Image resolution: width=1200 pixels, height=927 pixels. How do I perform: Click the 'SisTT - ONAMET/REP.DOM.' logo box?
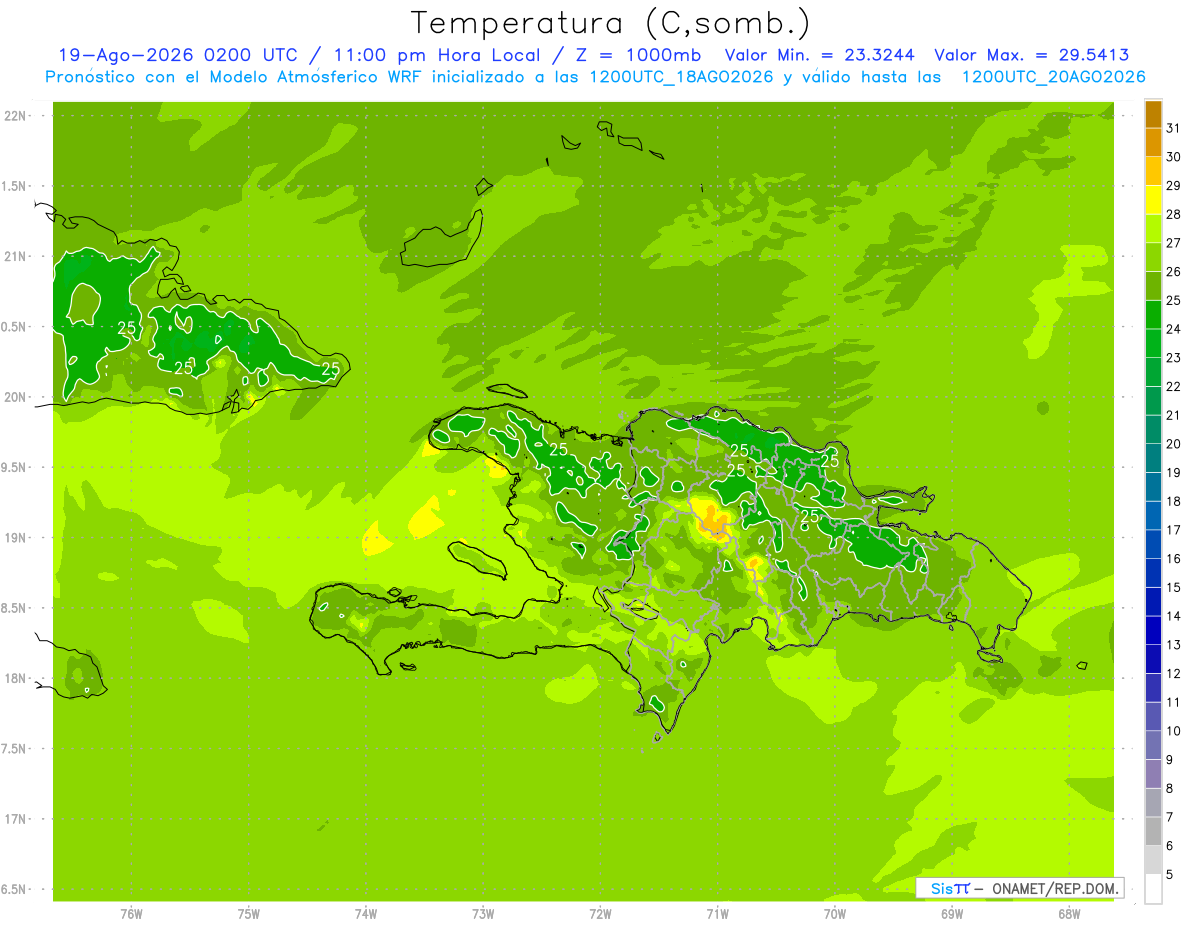pos(1020,888)
